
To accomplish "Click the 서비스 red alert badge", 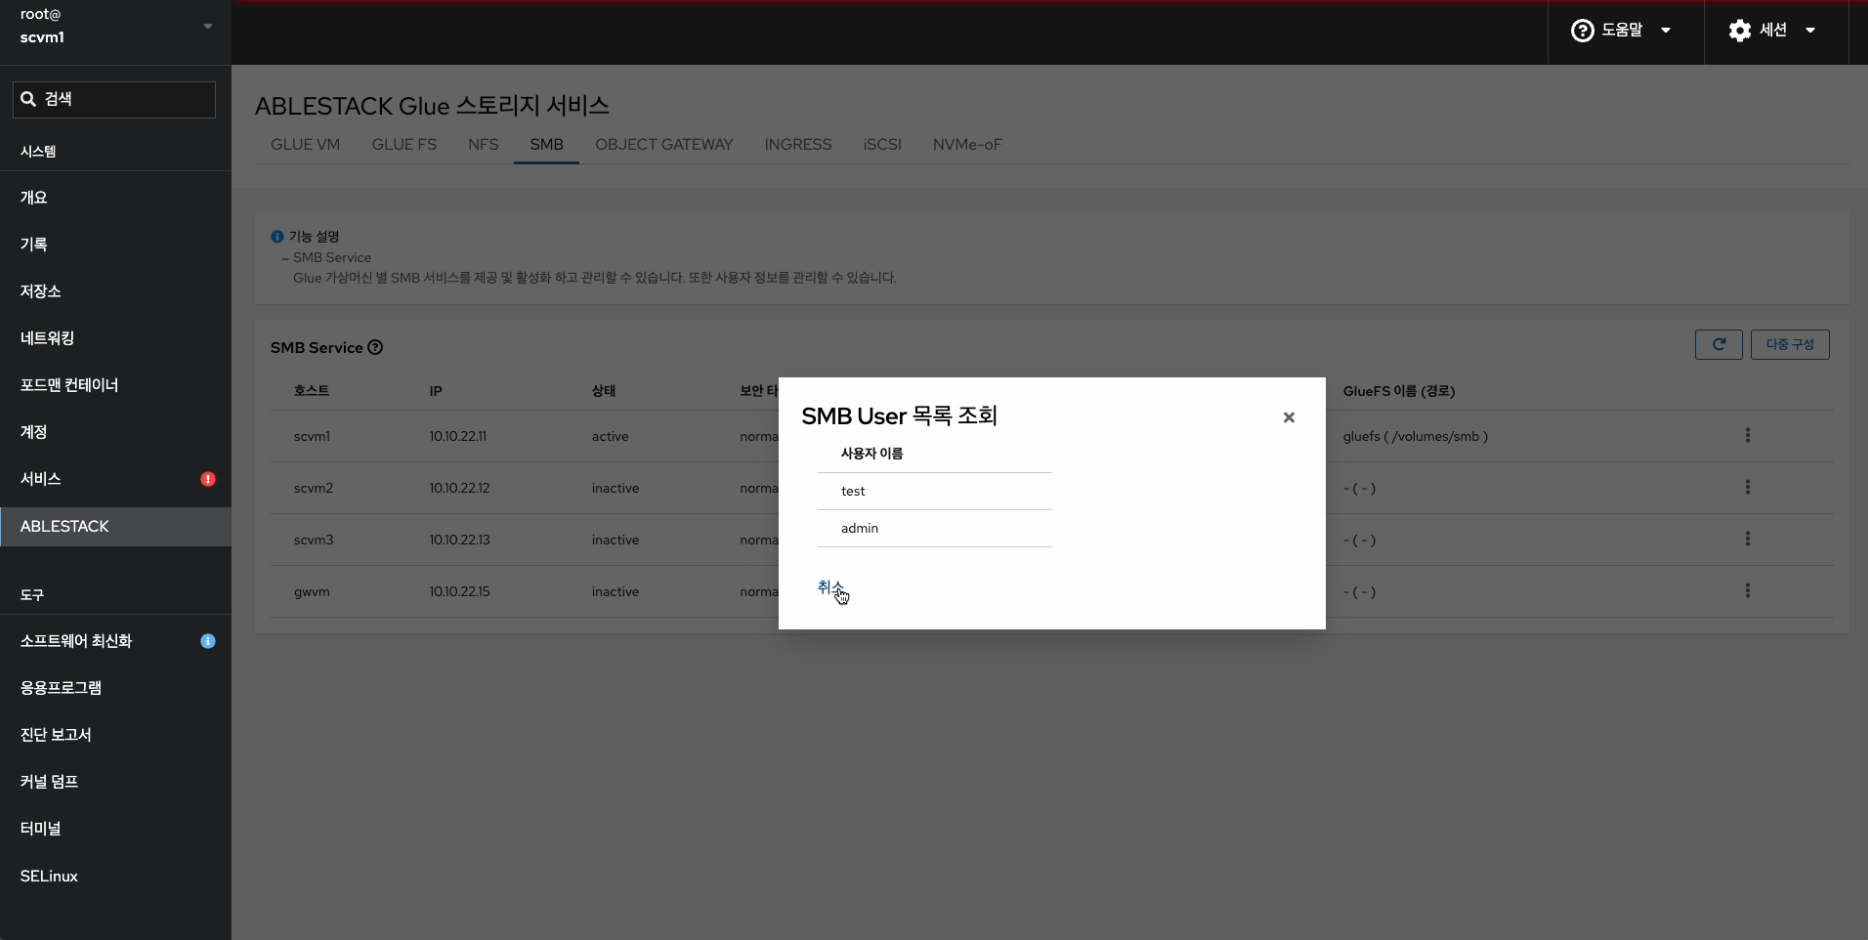I will (208, 479).
